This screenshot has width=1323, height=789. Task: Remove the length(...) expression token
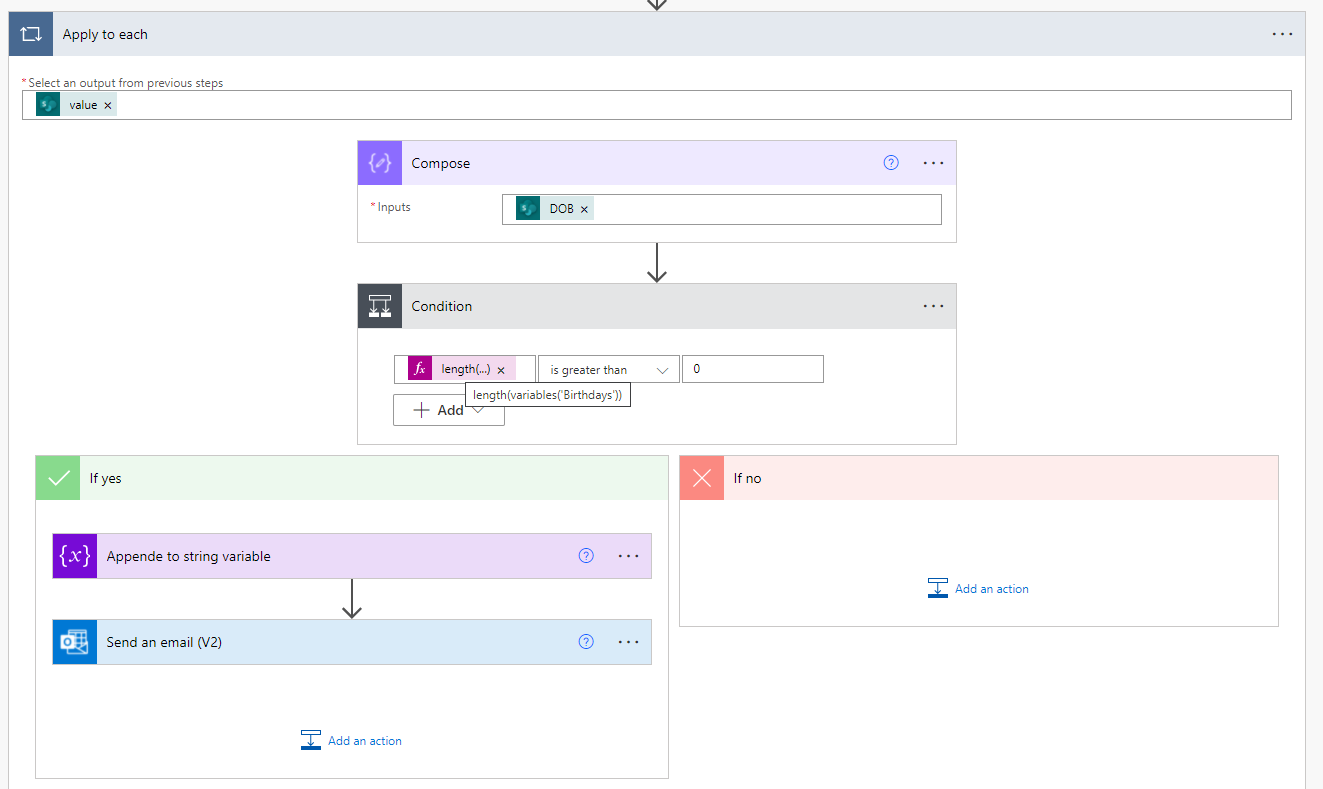[x=501, y=370]
